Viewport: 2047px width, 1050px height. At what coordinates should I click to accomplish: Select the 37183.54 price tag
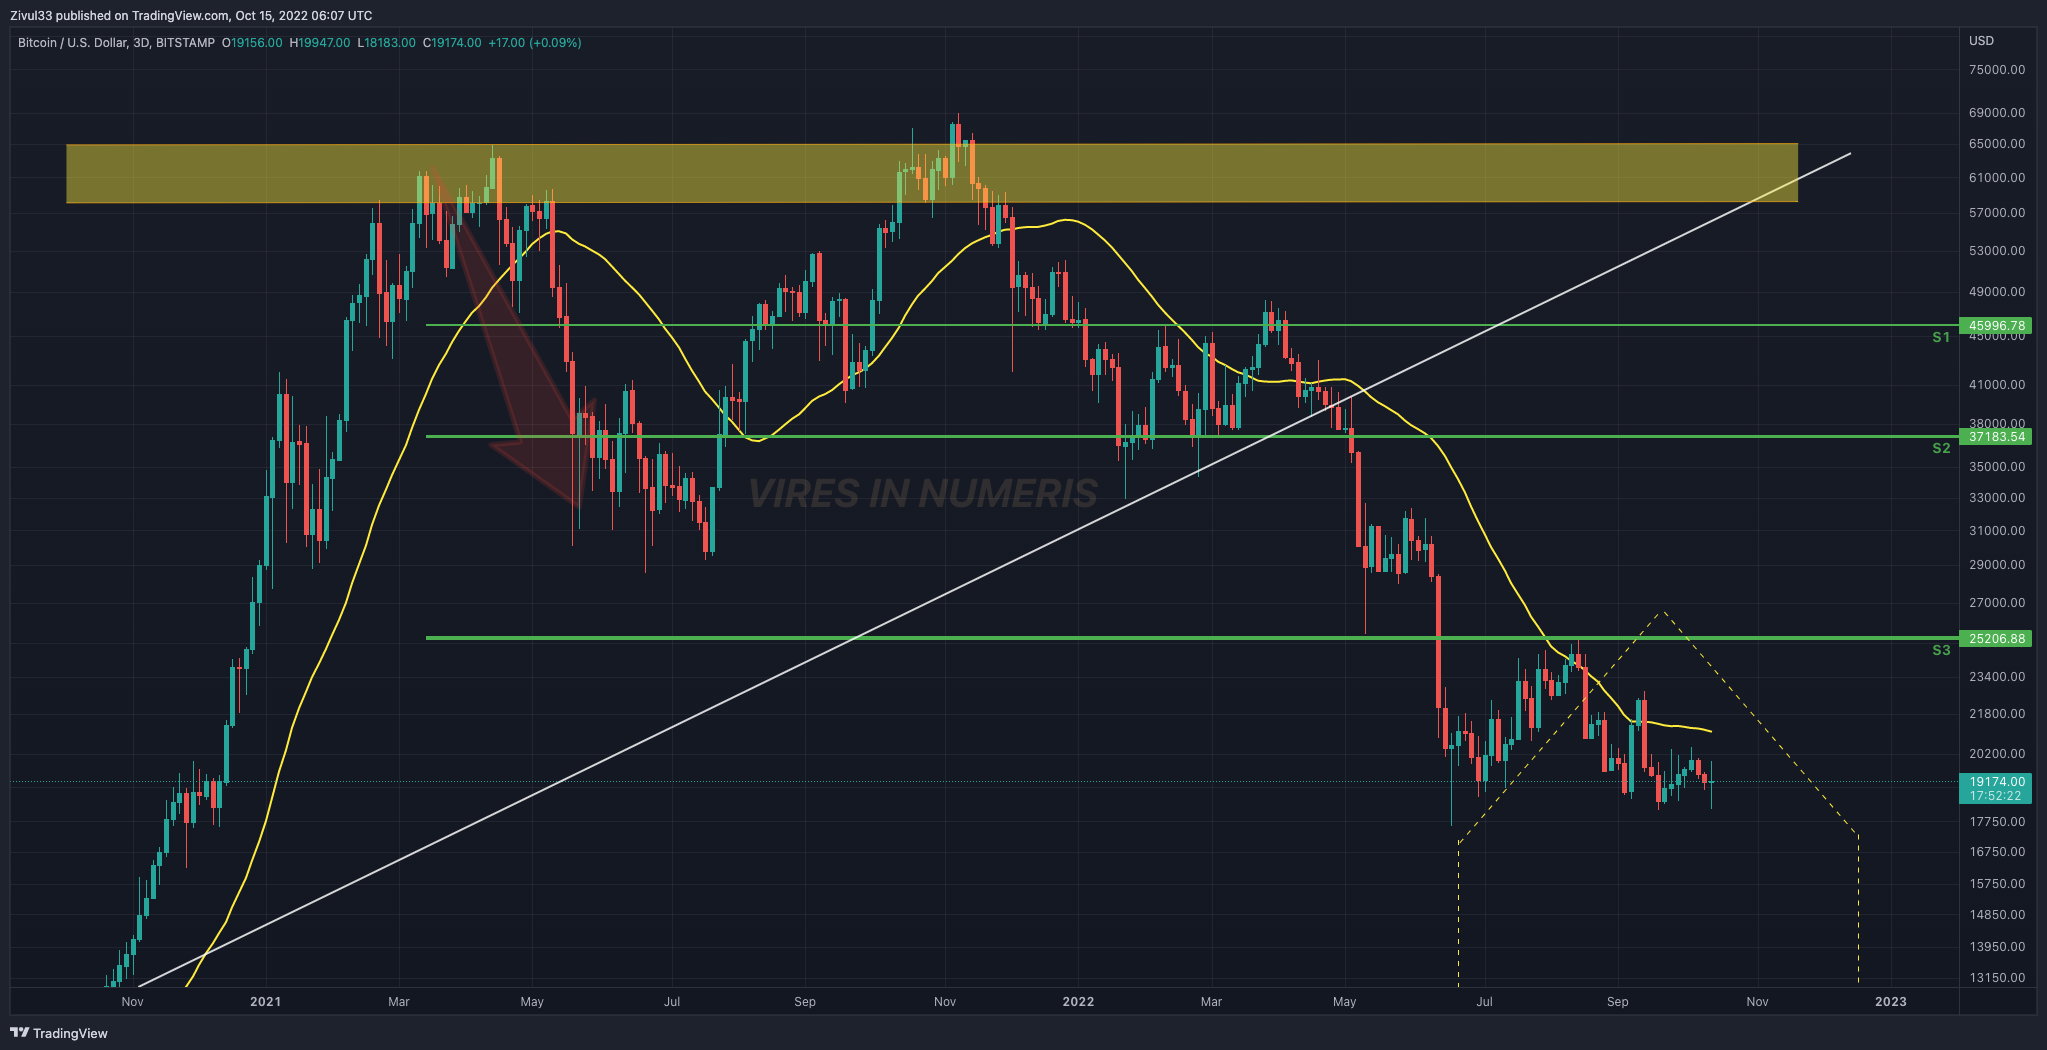pos(1996,436)
